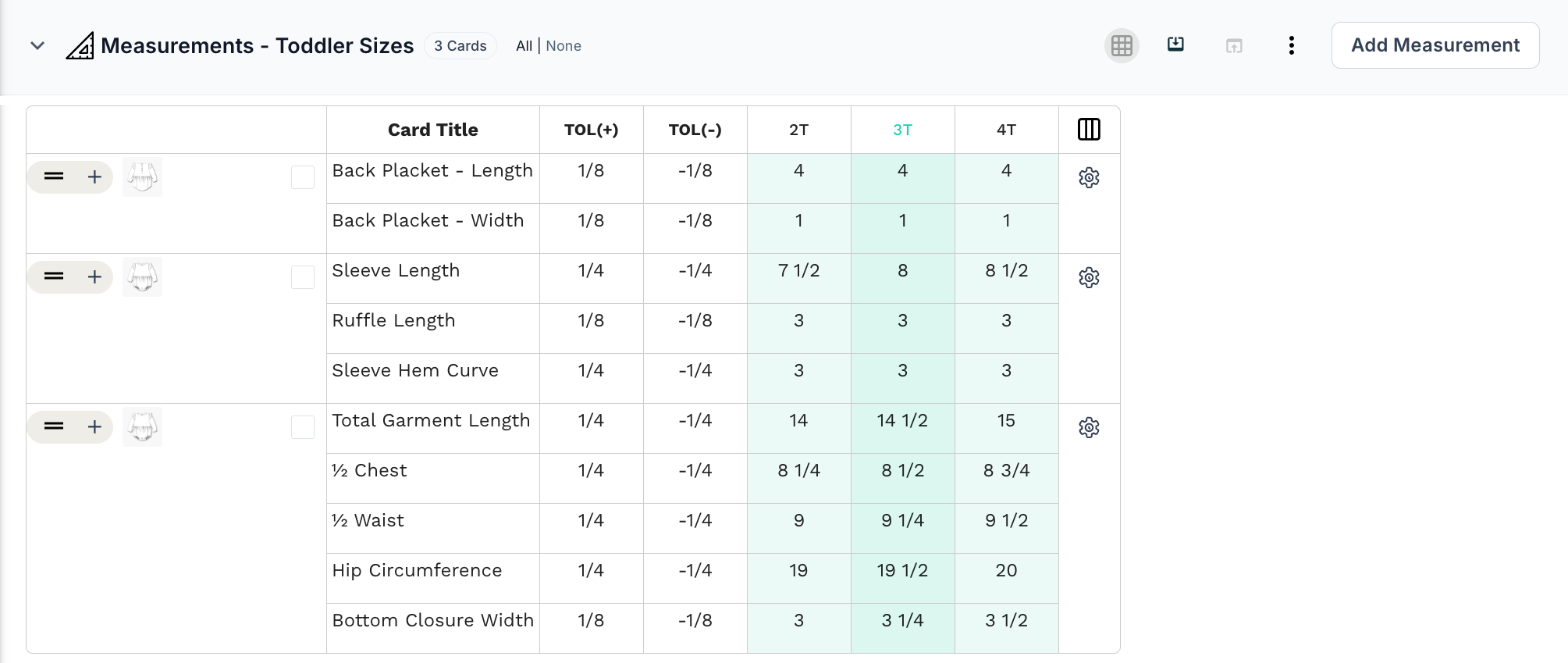Open settings gear for Total Garment Length card
Screen dimensions: 1568x663
[x=1089, y=428]
